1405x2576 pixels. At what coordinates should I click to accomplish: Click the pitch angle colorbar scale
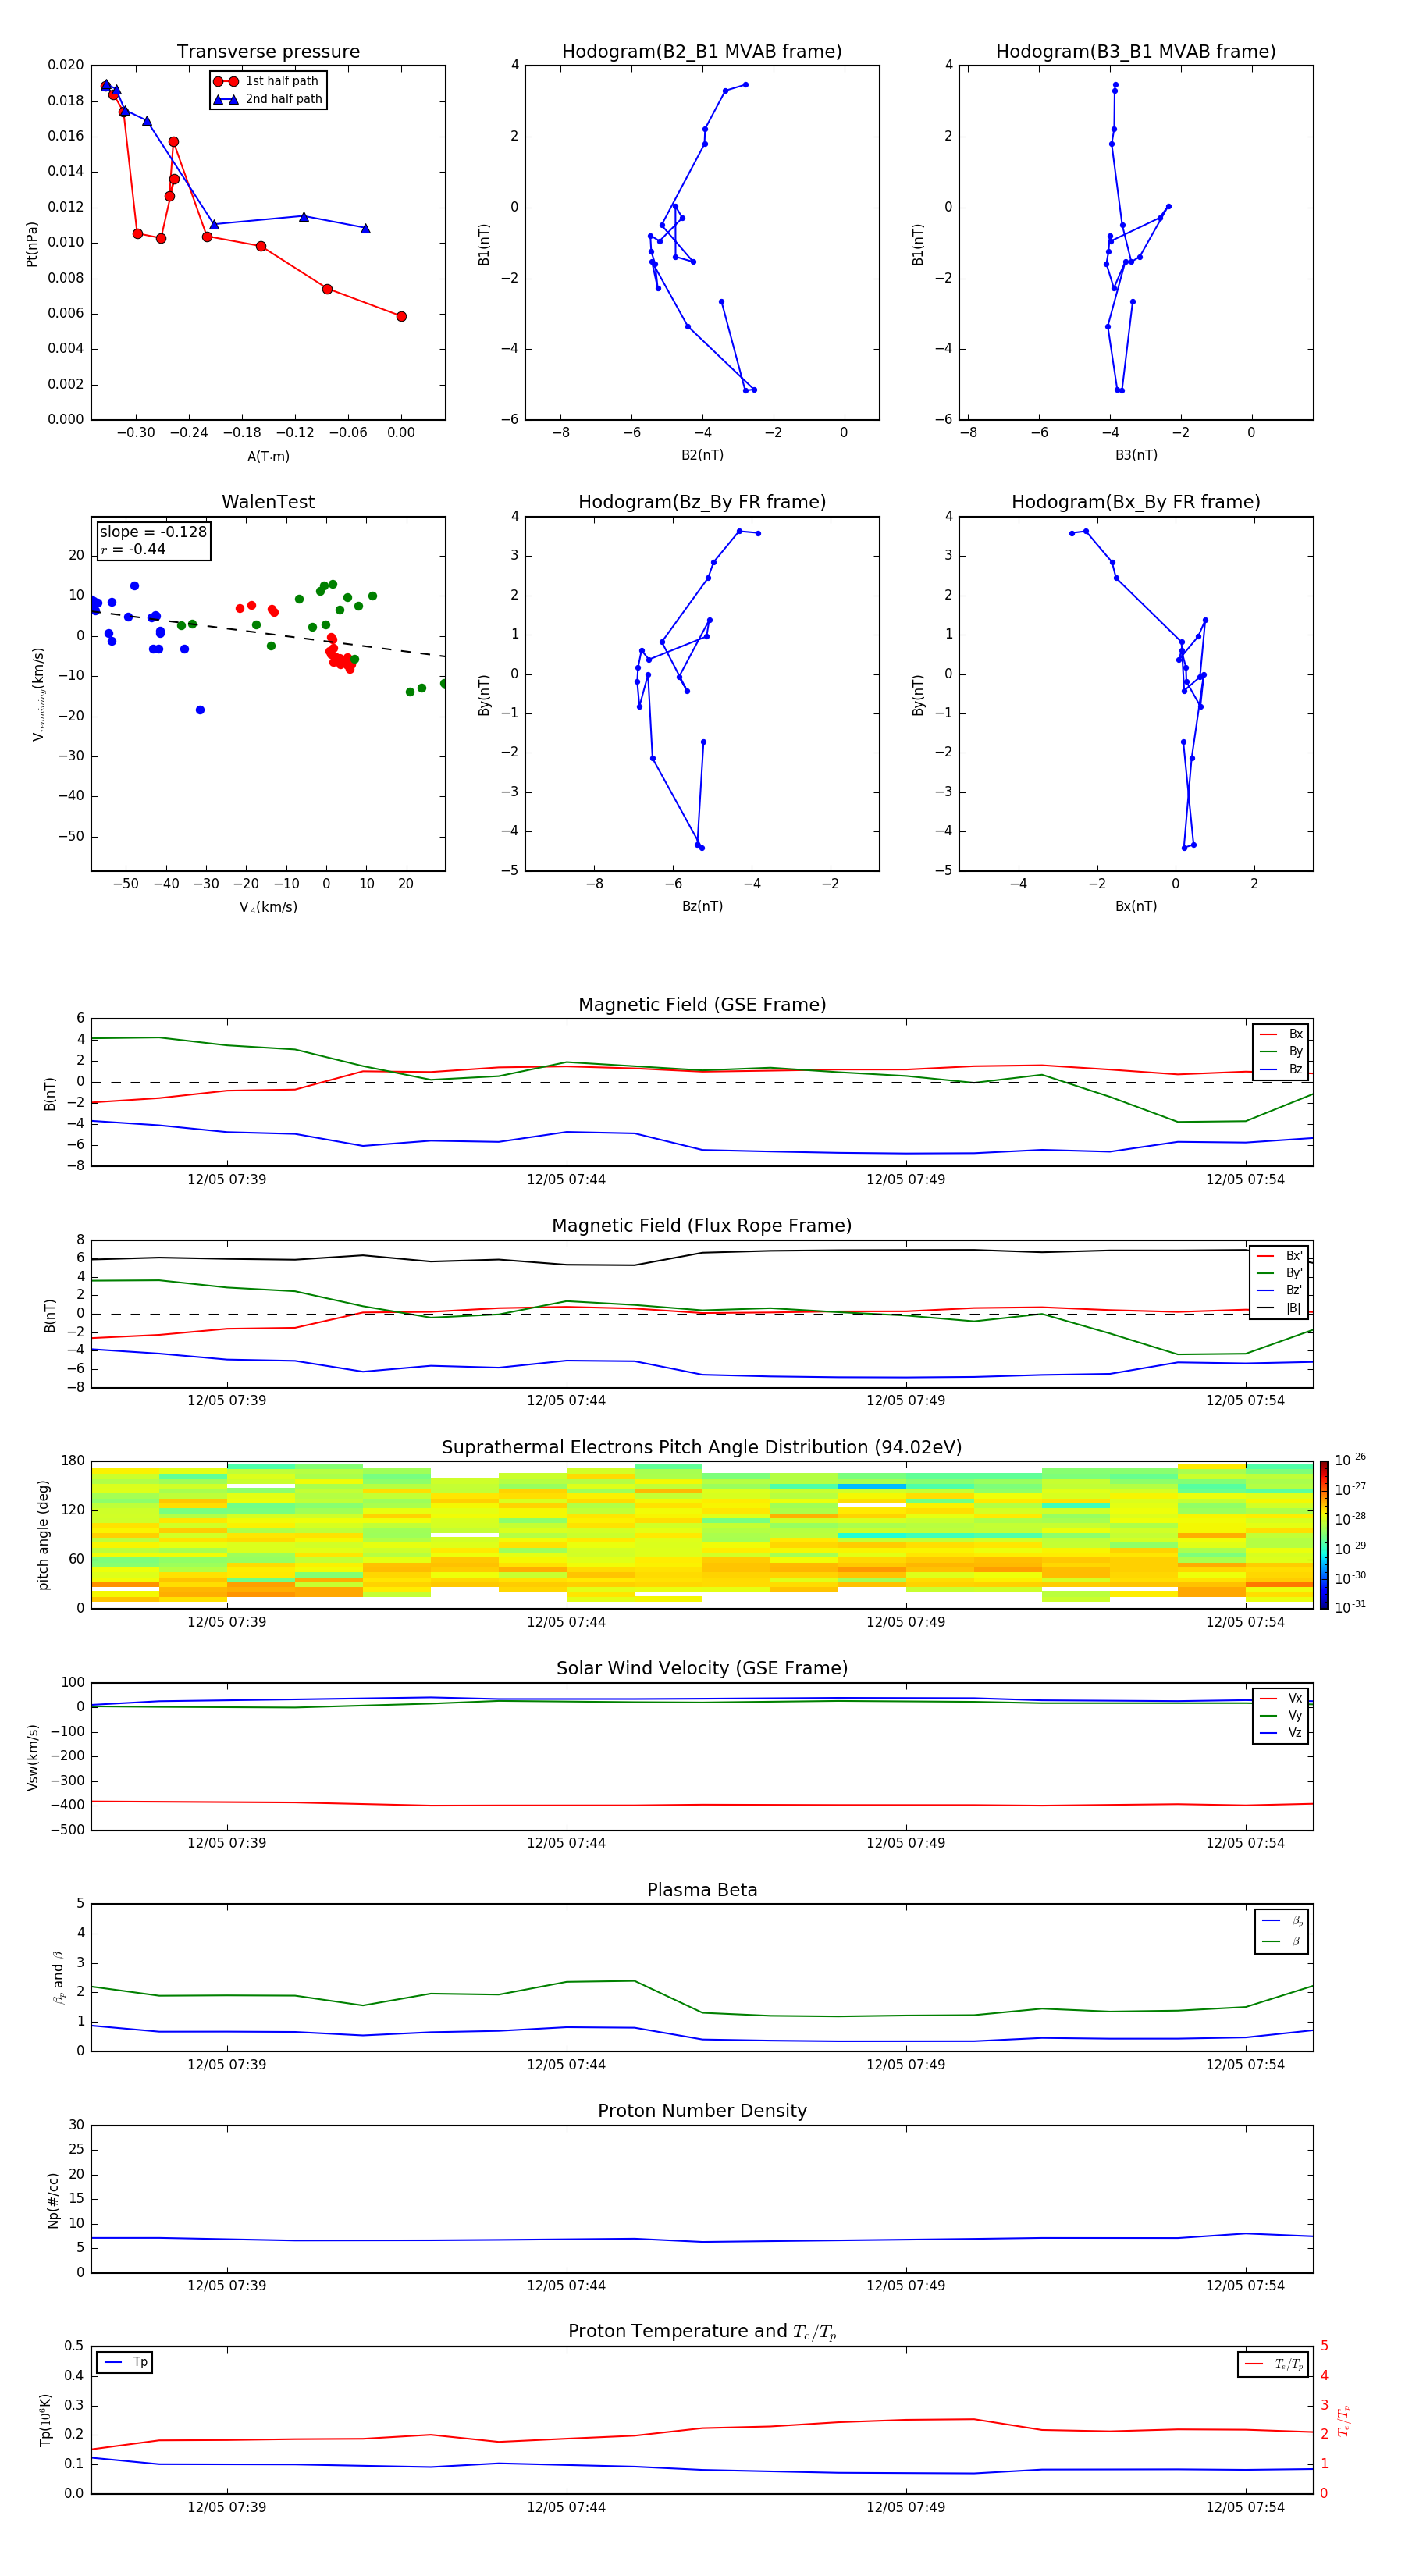pos(1324,1535)
